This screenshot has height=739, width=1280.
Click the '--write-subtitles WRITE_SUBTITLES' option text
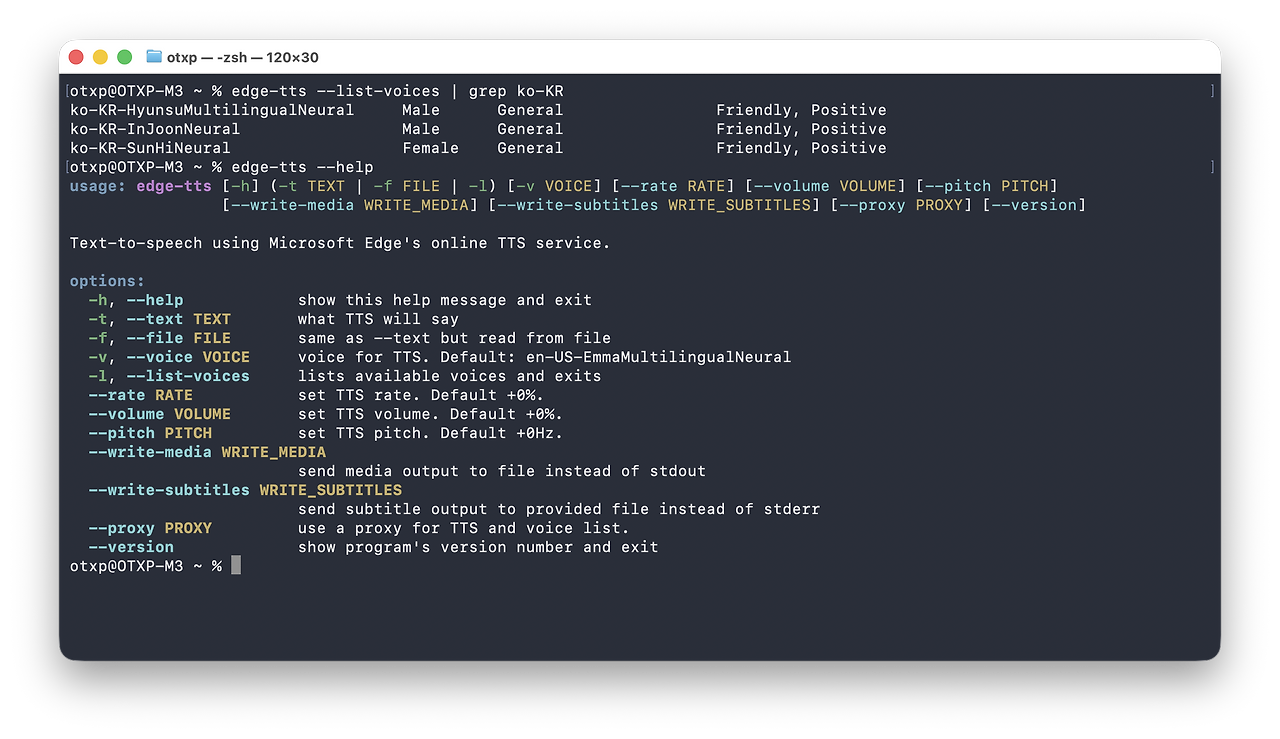pos(245,490)
